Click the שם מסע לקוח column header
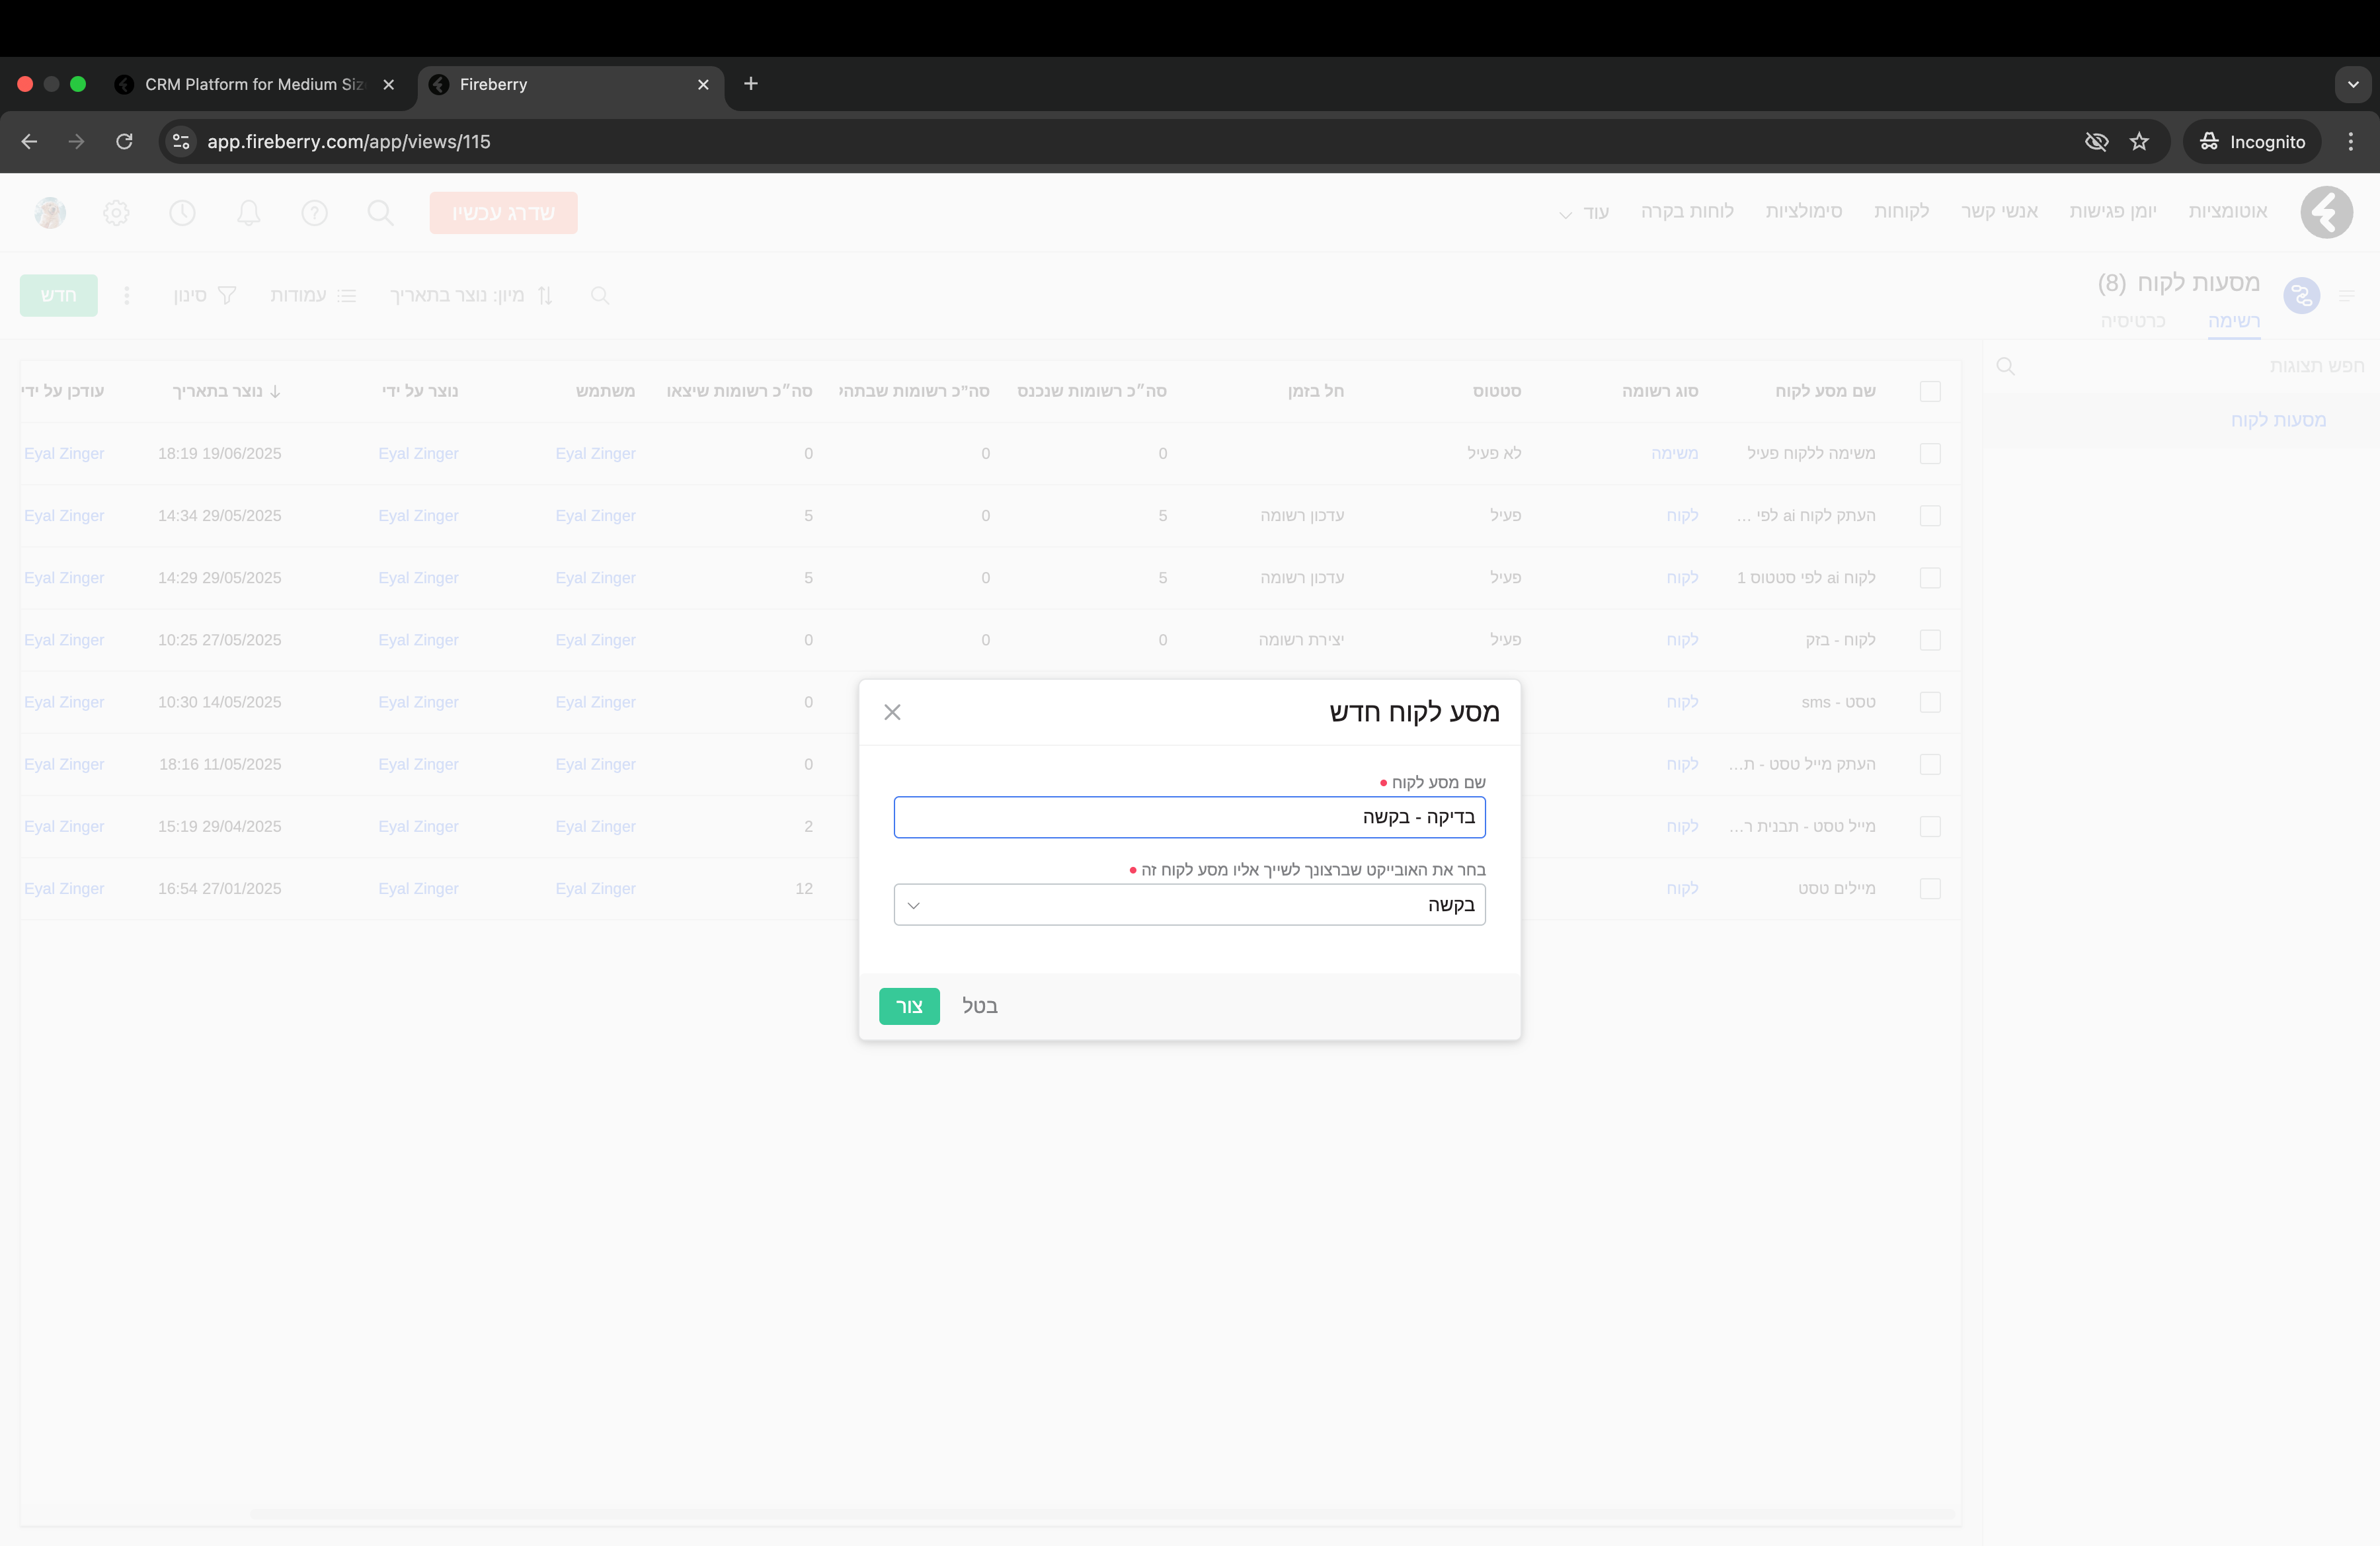Image resolution: width=2380 pixels, height=1546 pixels. click(1825, 391)
